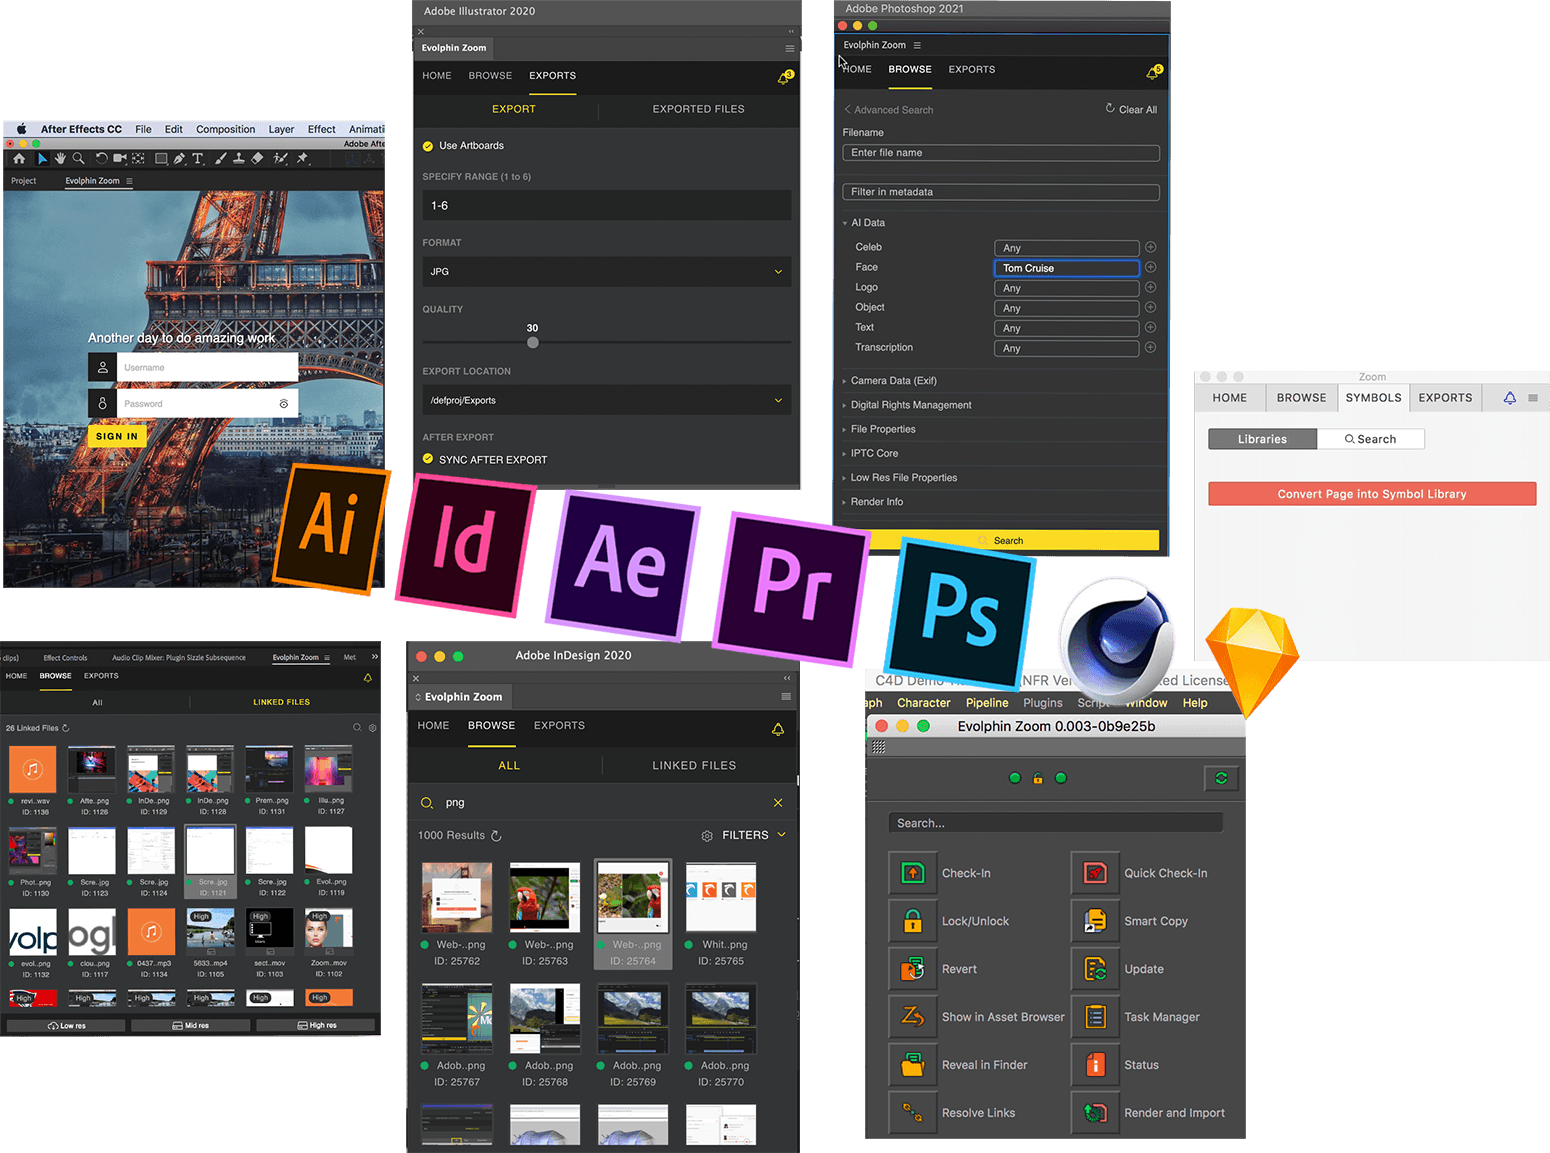Click the Show in Asset Browser icon
1550x1153 pixels.
tap(913, 1017)
